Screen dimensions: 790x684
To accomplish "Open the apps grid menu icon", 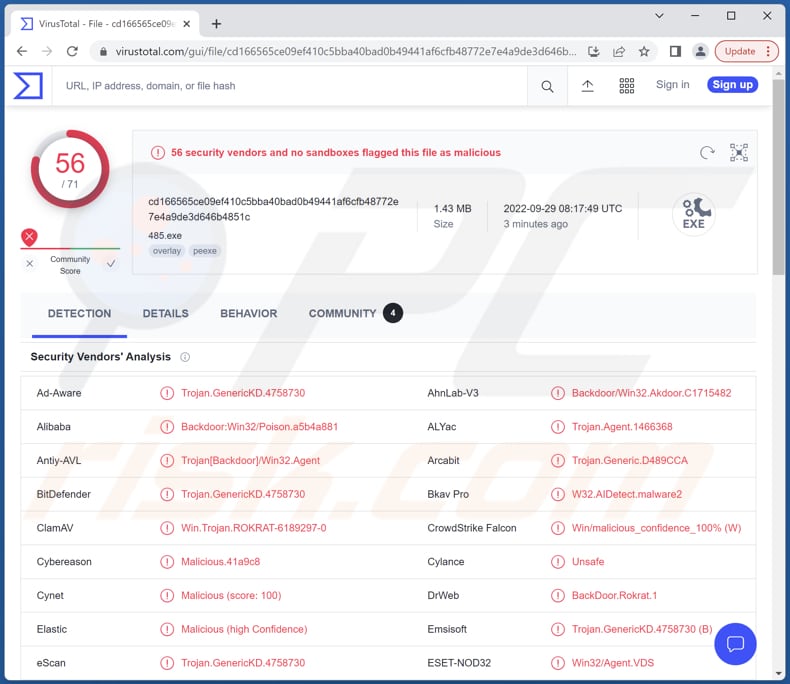I will pos(627,87).
